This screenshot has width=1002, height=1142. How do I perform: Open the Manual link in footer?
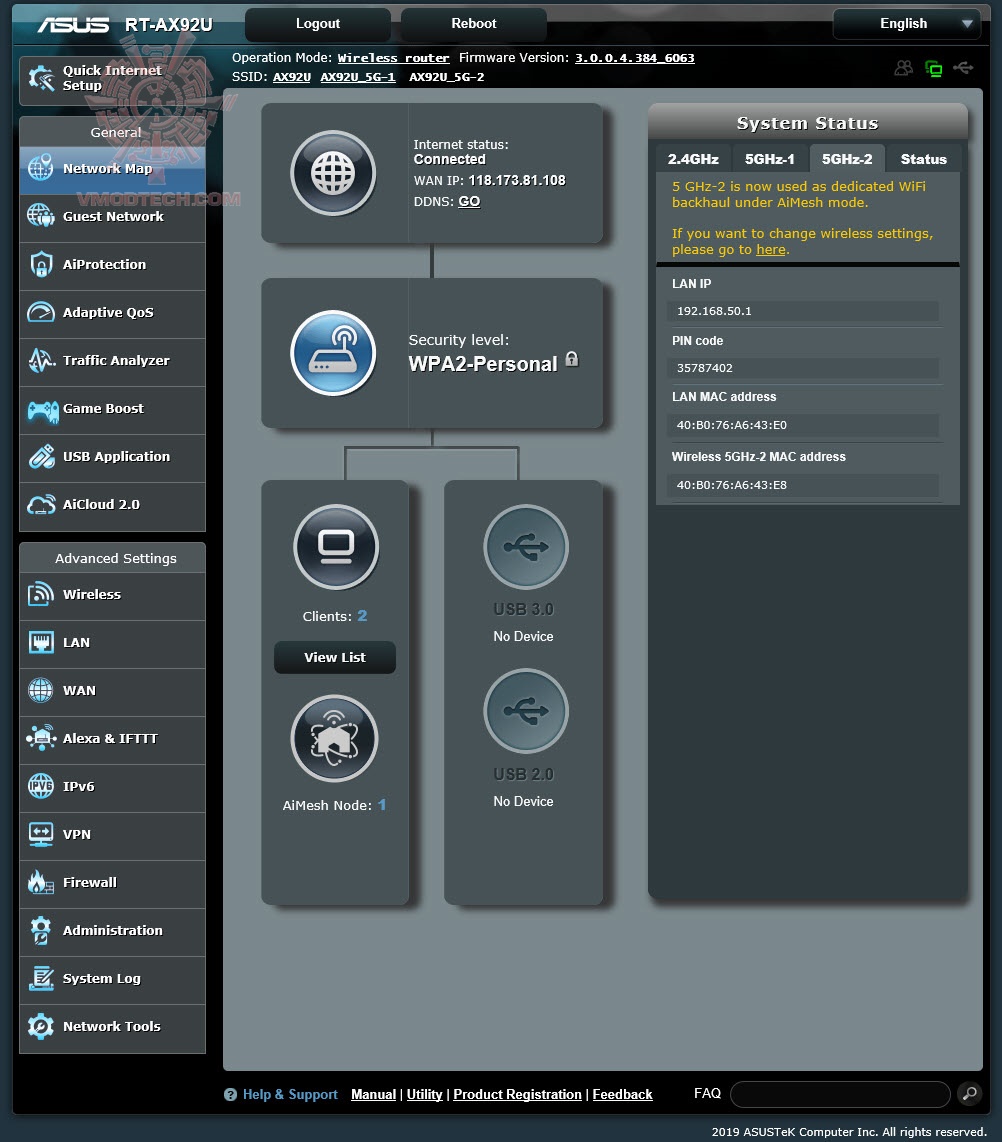pyautogui.click(x=374, y=1095)
